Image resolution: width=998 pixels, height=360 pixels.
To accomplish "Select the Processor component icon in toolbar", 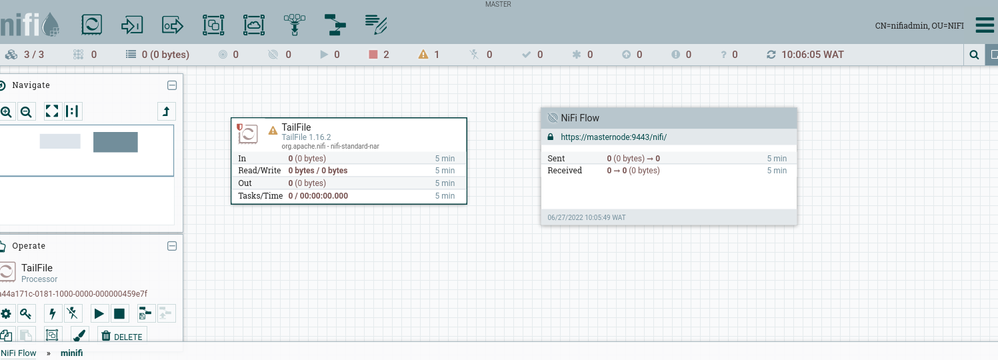I will (x=92, y=24).
